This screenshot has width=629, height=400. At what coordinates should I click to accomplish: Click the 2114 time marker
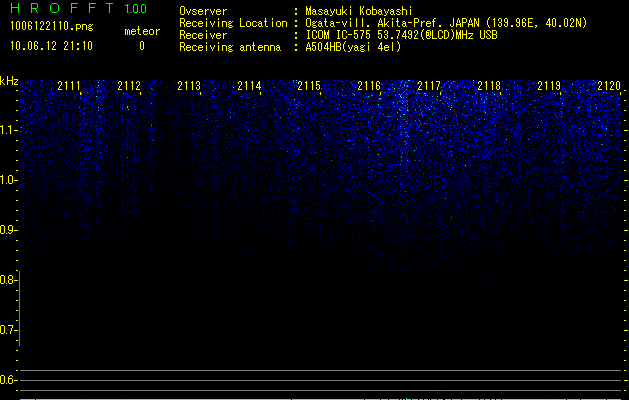(249, 85)
